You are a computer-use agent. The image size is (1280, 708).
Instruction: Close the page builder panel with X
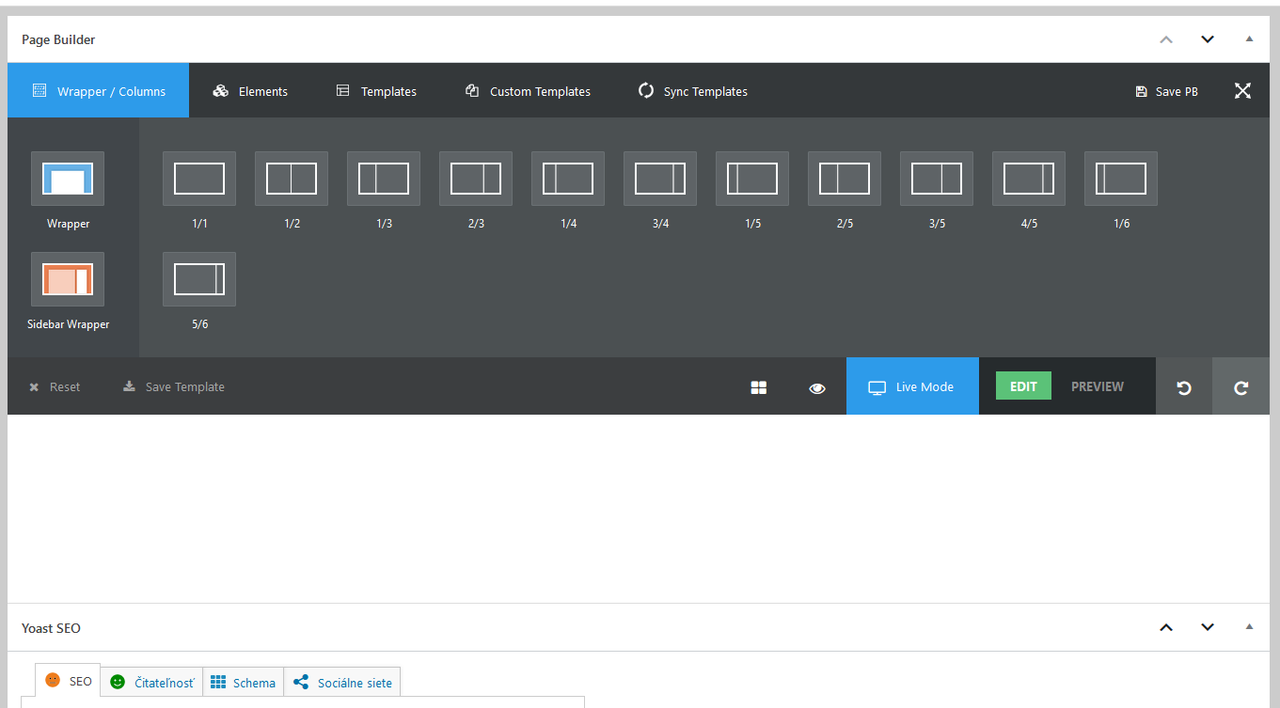click(1242, 91)
